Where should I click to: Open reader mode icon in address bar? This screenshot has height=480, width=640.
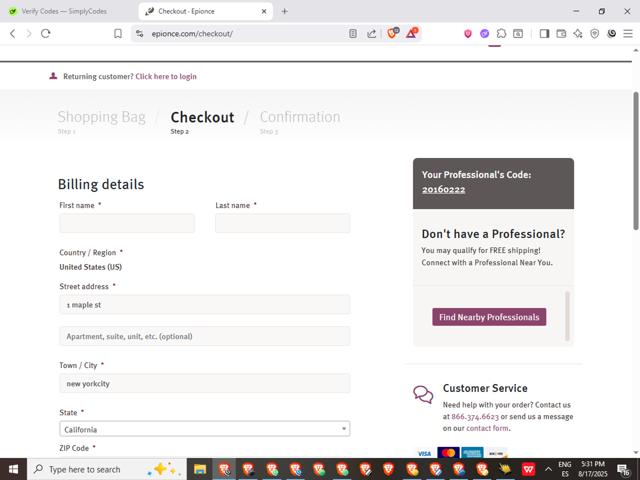tap(353, 33)
